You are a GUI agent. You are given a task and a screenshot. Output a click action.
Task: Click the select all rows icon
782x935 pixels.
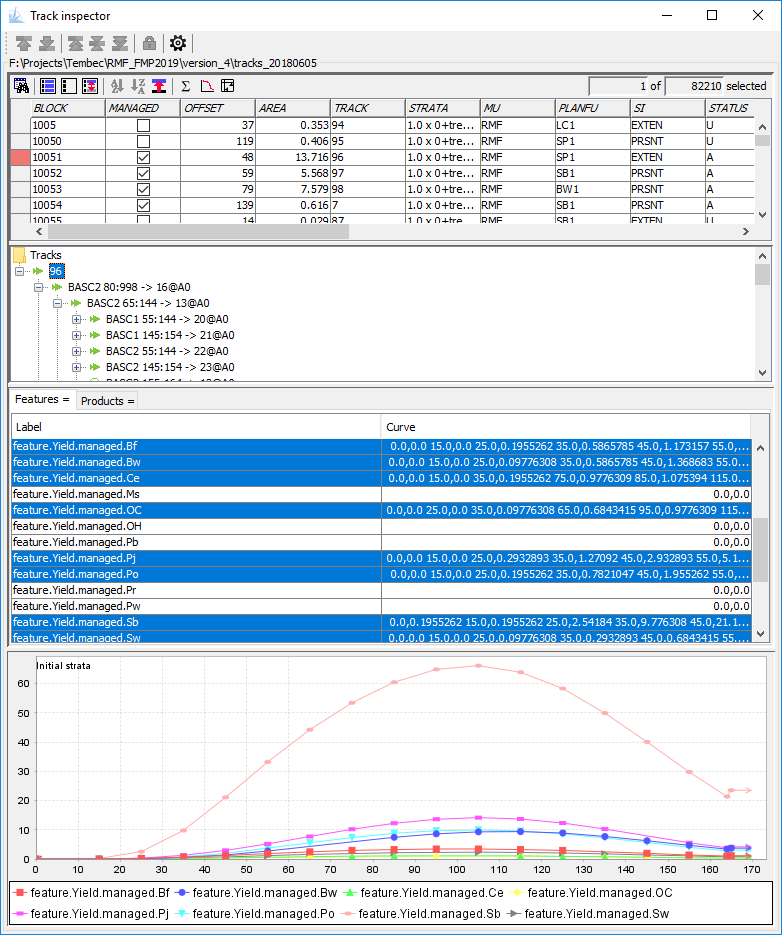(x=47, y=86)
